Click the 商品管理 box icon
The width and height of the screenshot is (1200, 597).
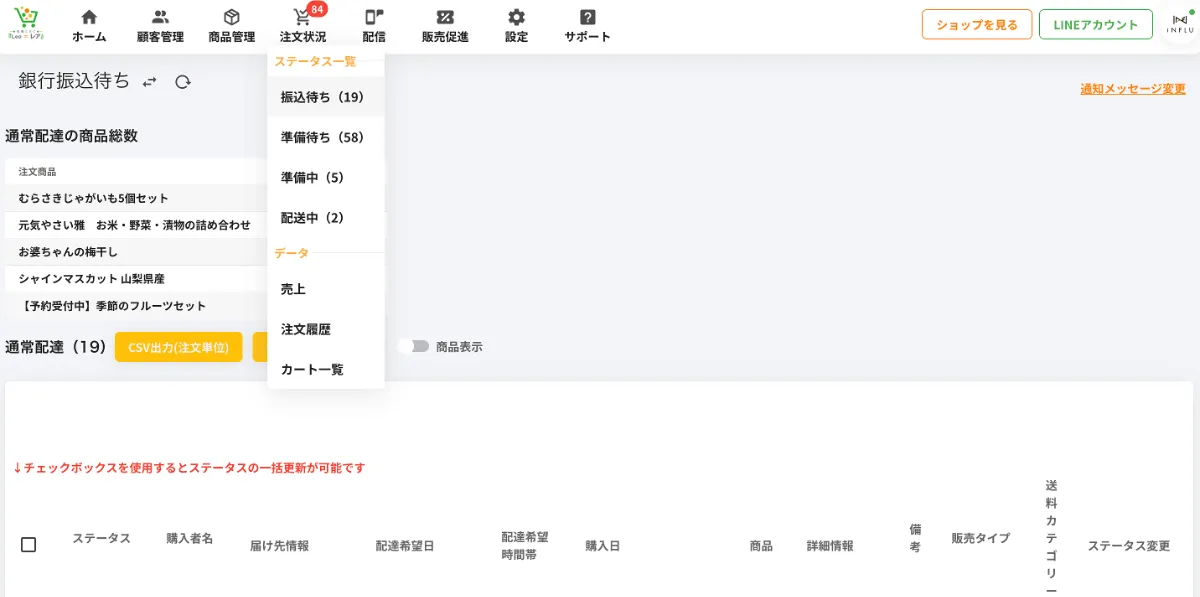[232, 19]
